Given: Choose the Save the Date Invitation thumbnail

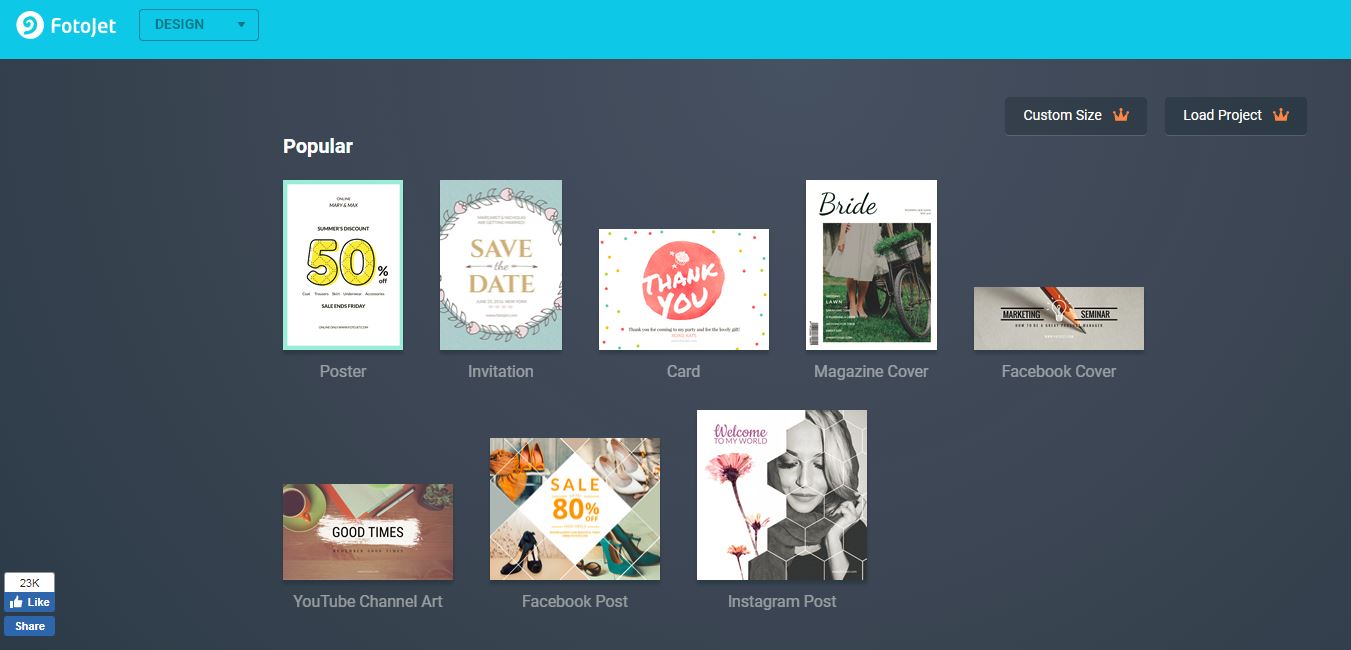Looking at the screenshot, I should point(501,265).
